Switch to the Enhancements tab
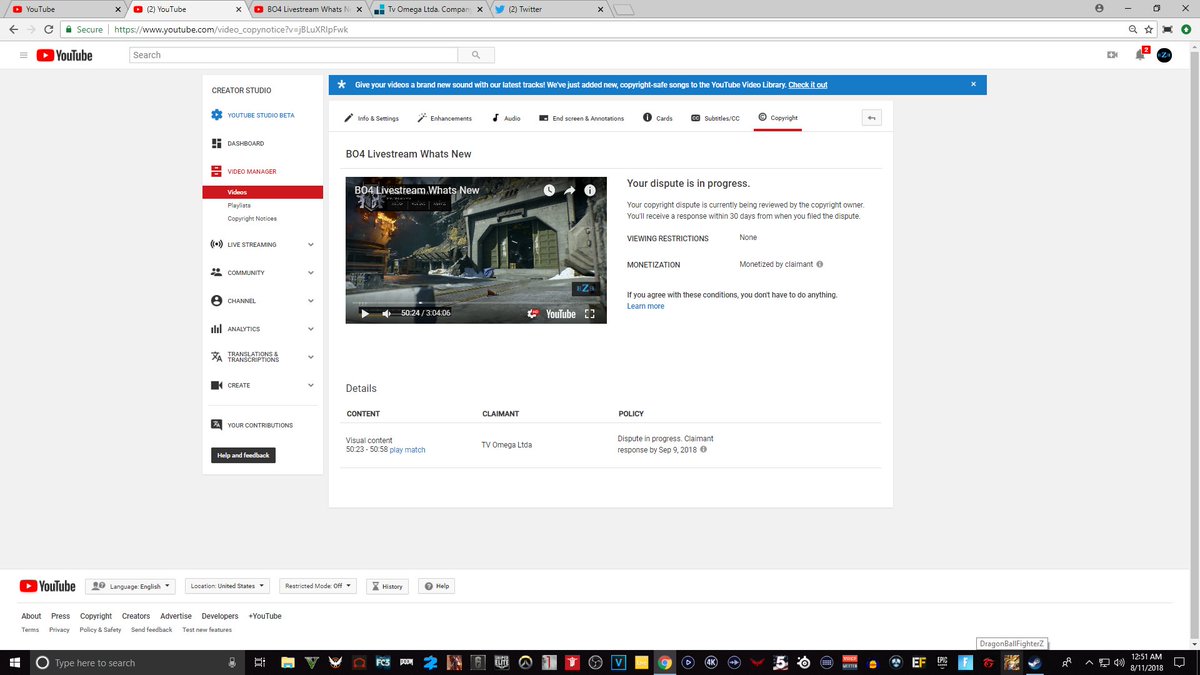Screen dimensions: 1200x675 (445, 118)
